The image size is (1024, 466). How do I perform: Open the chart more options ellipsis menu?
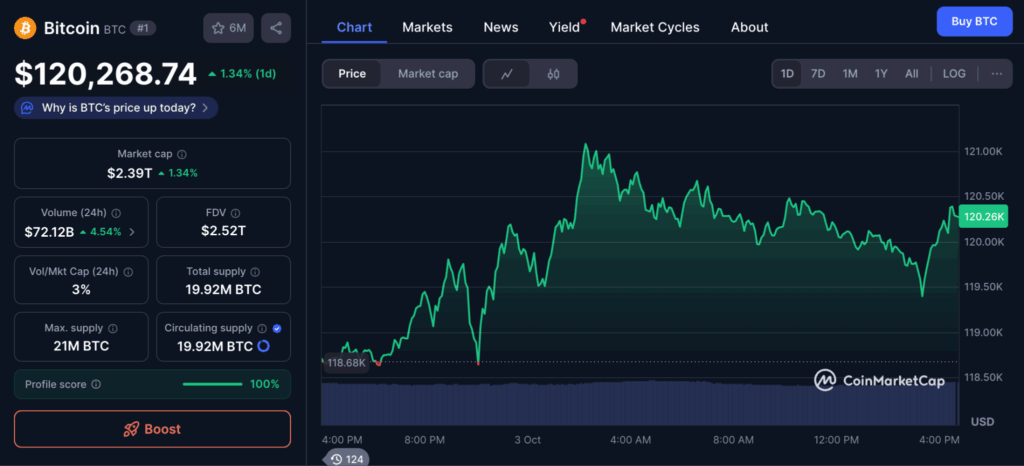pos(996,74)
